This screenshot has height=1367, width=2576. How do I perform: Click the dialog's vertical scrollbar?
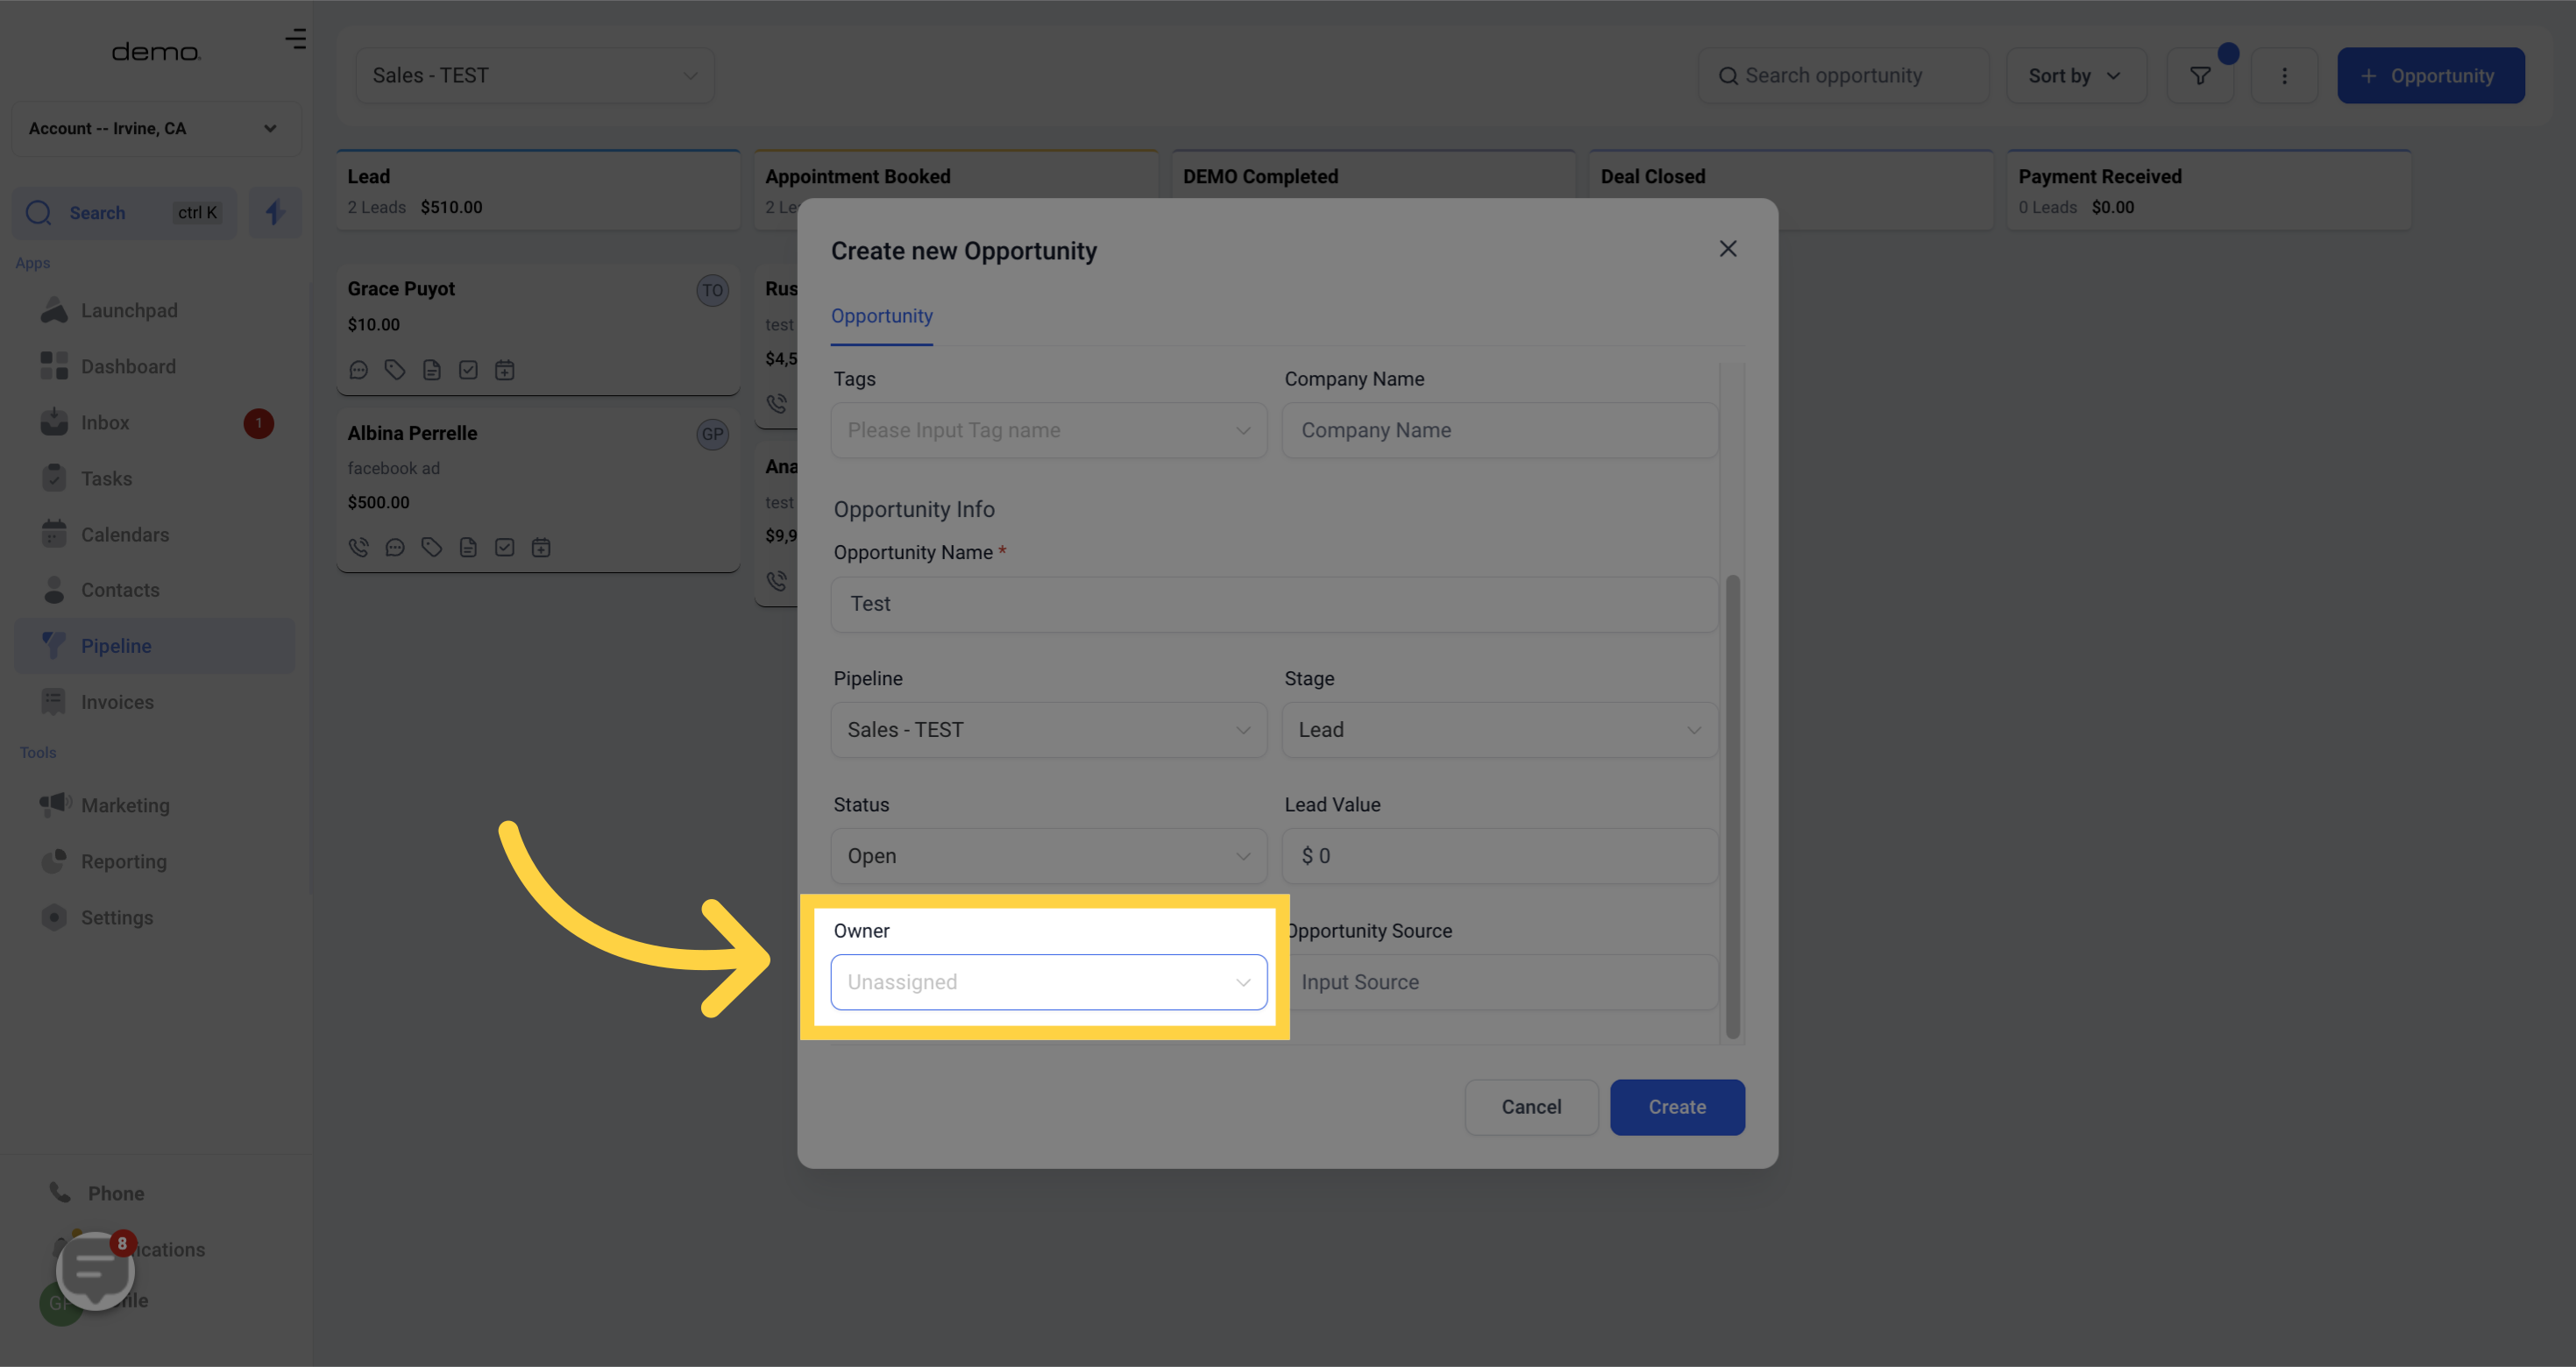tap(1732, 806)
